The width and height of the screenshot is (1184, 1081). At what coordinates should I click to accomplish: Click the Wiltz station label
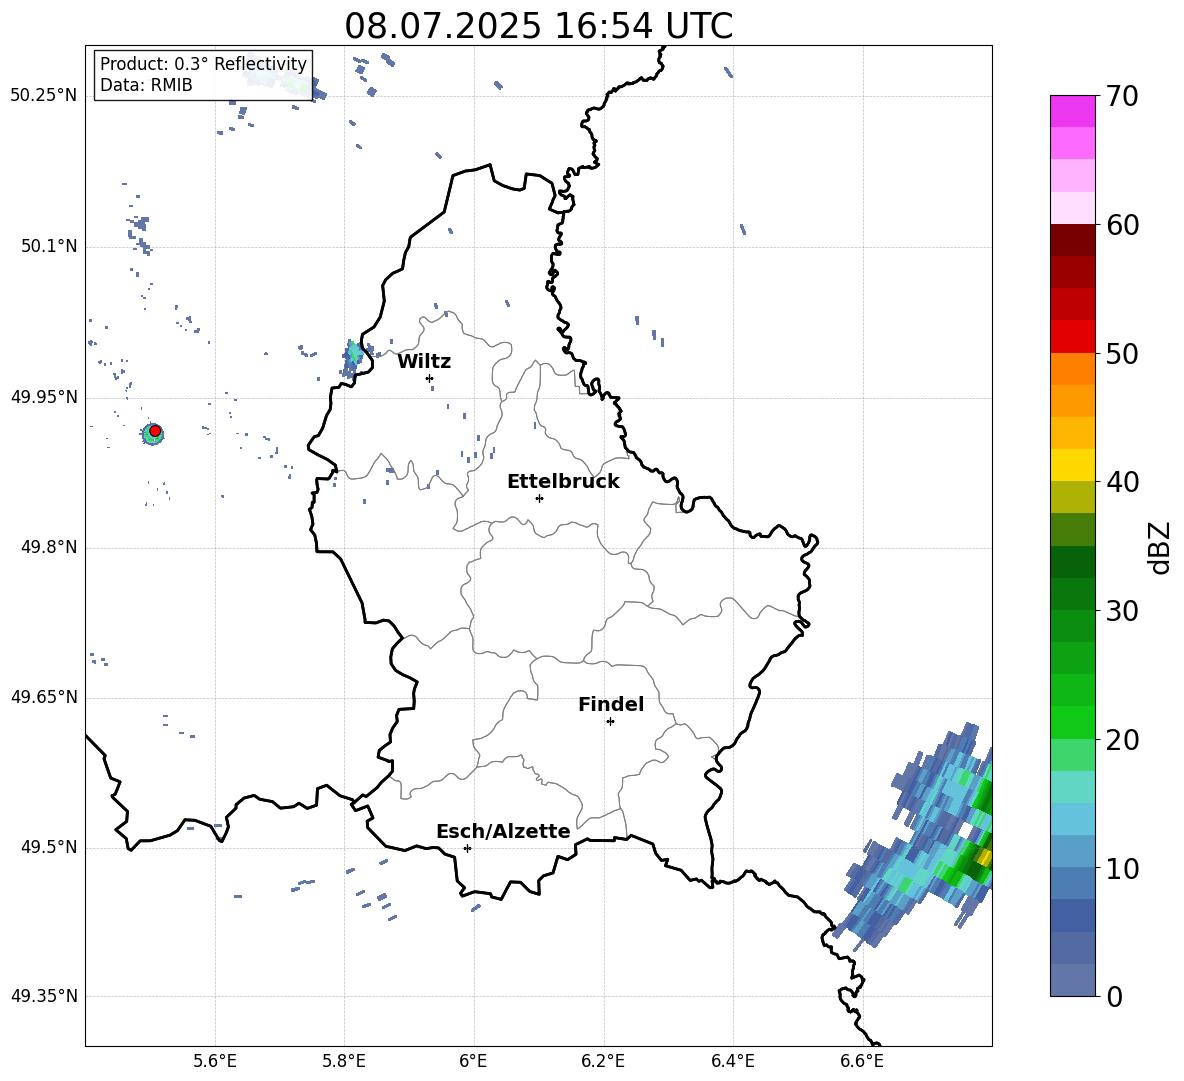coord(424,362)
